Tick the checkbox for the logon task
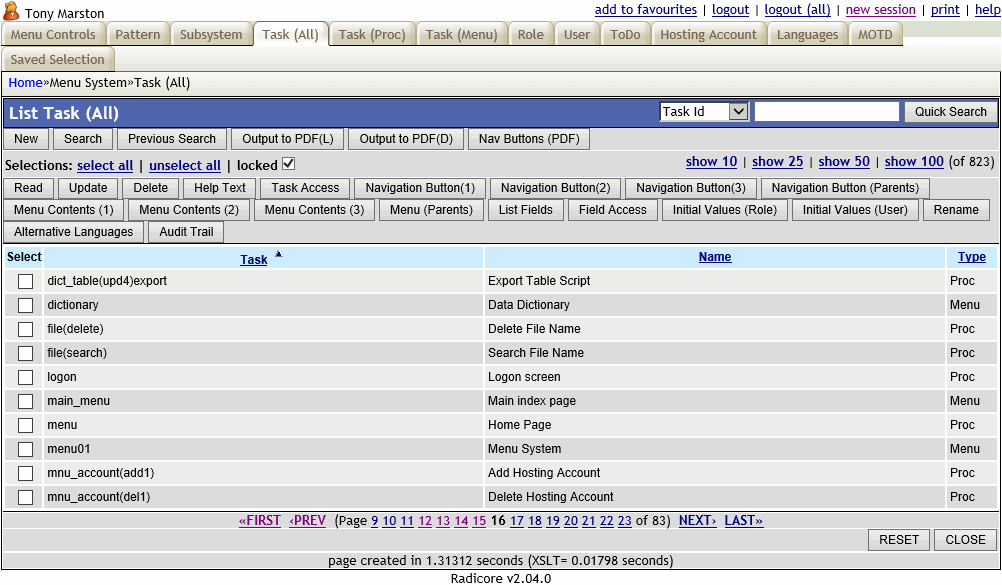 (x=26, y=377)
